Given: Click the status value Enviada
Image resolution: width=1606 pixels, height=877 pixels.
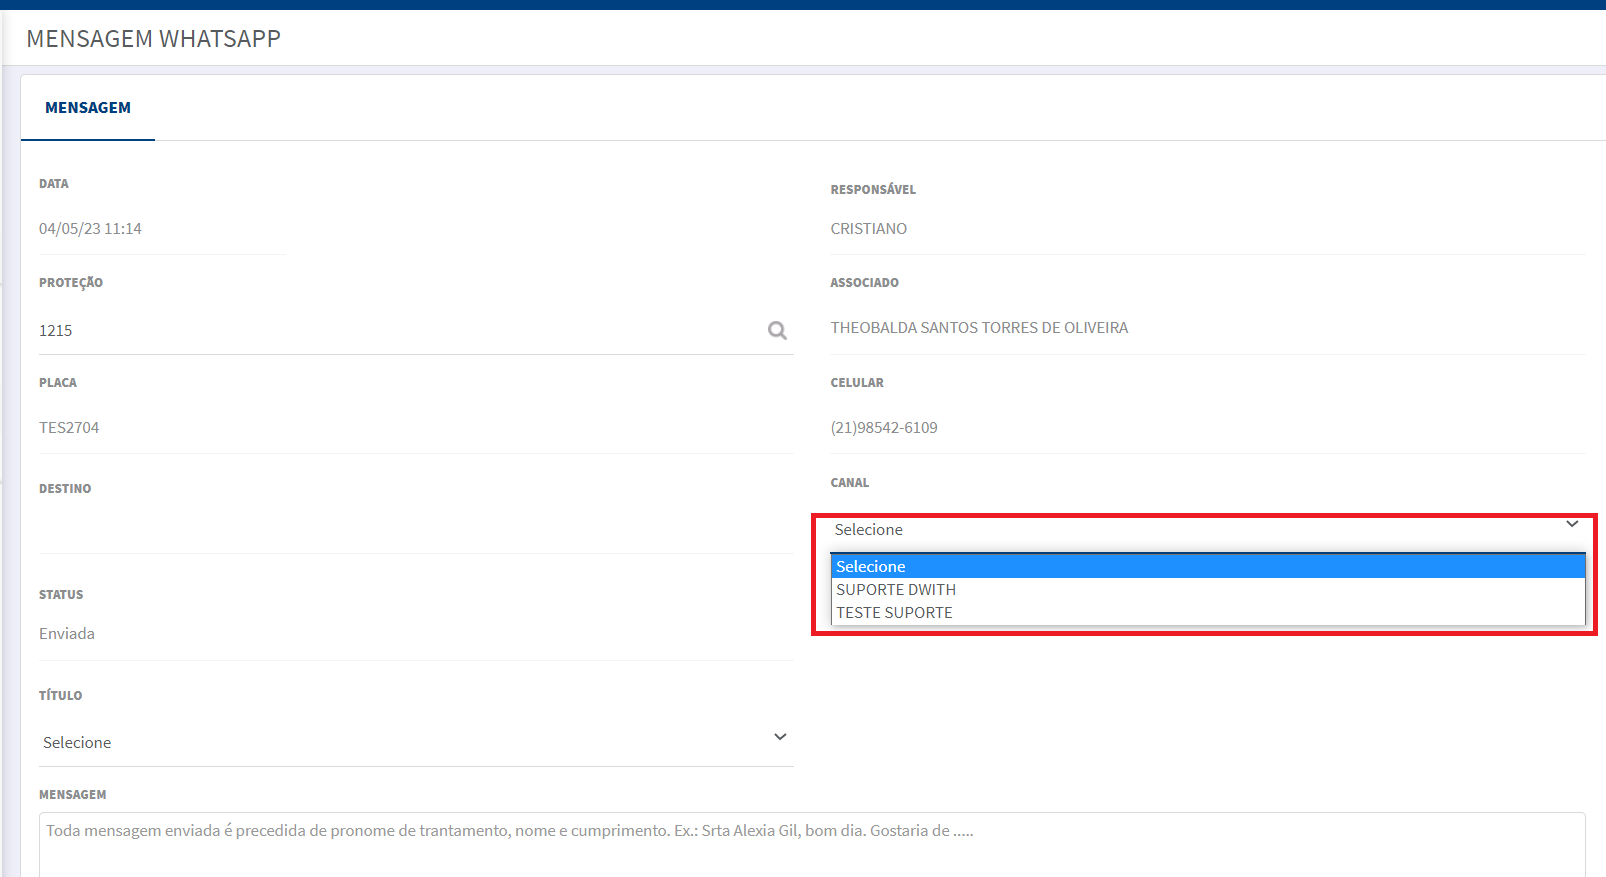Looking at the screenshot, I should (67, 634).
